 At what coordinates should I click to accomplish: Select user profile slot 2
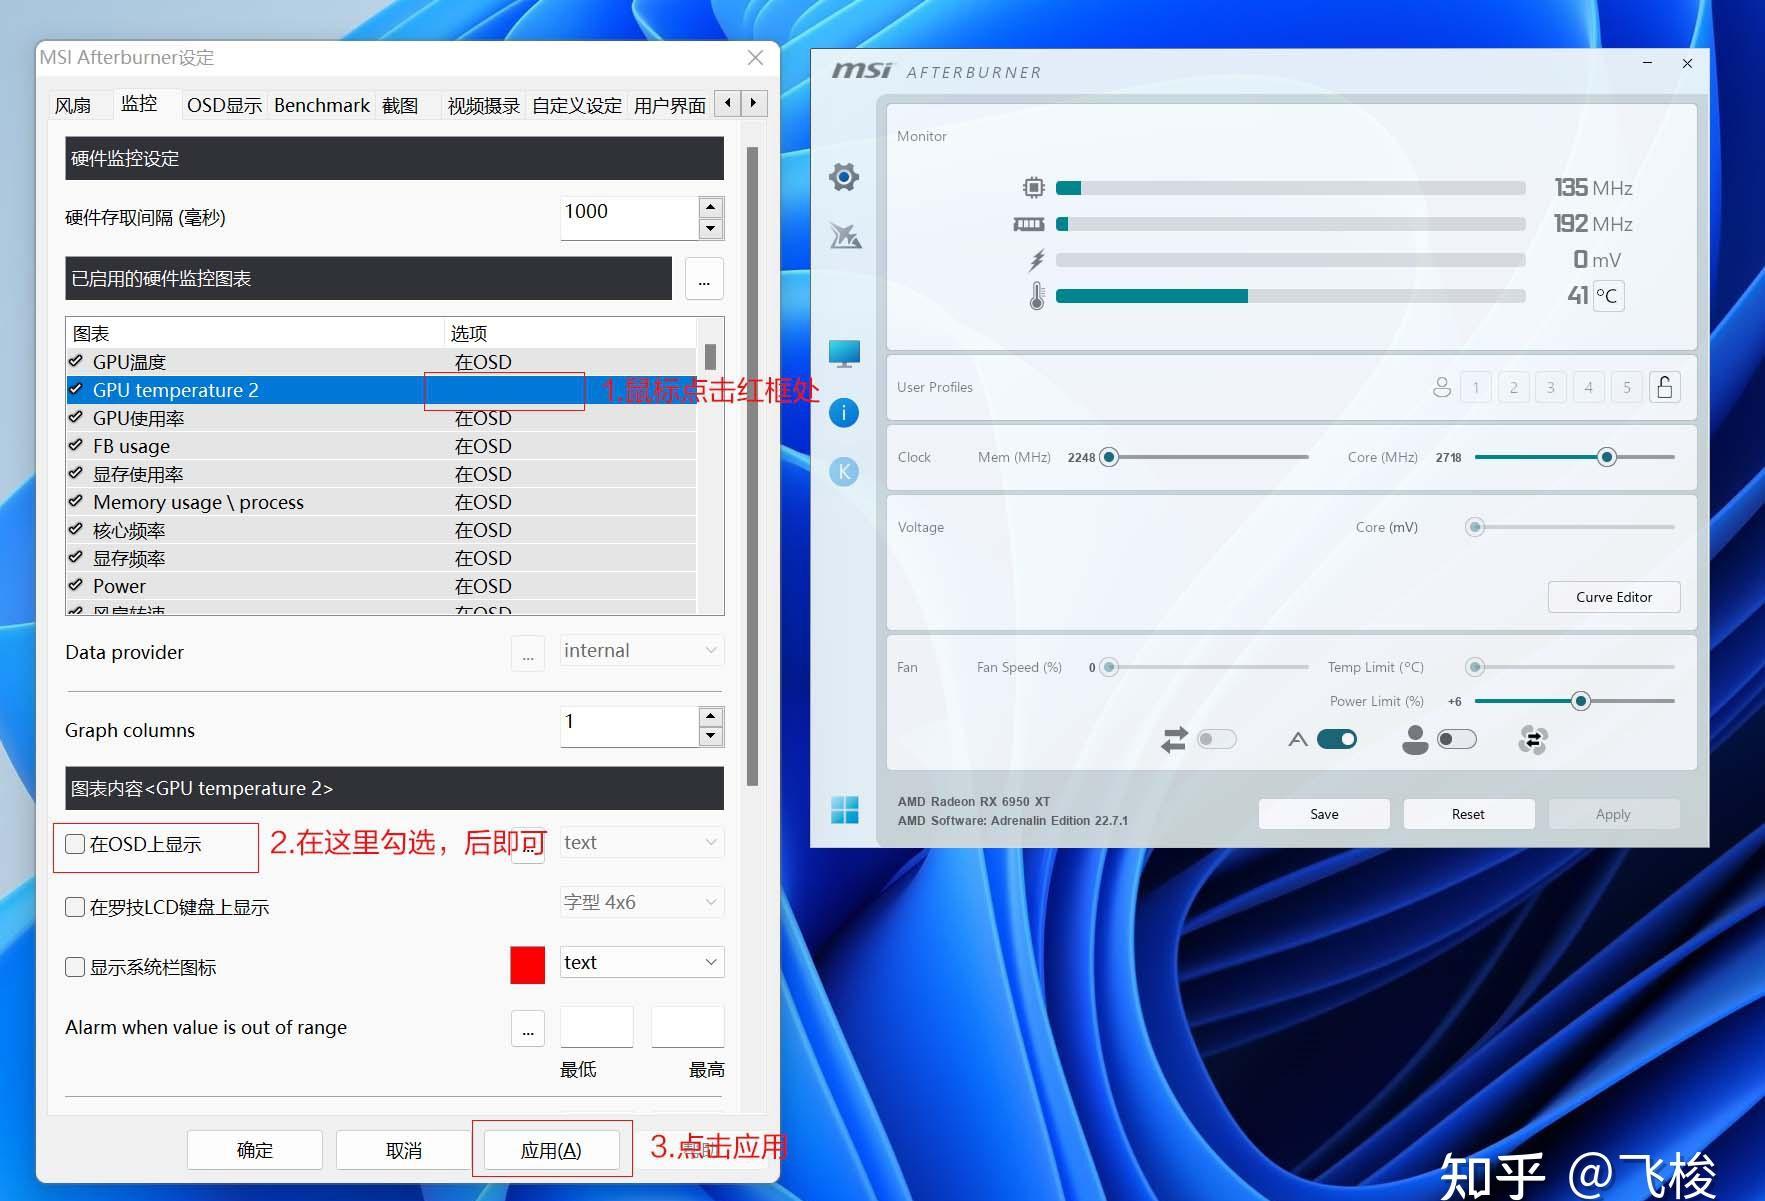click(1514, 387)
